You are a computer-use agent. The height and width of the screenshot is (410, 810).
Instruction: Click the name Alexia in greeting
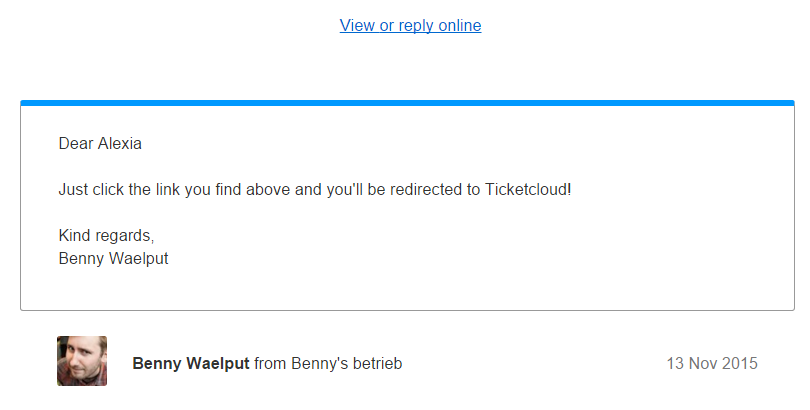[120, 144]
